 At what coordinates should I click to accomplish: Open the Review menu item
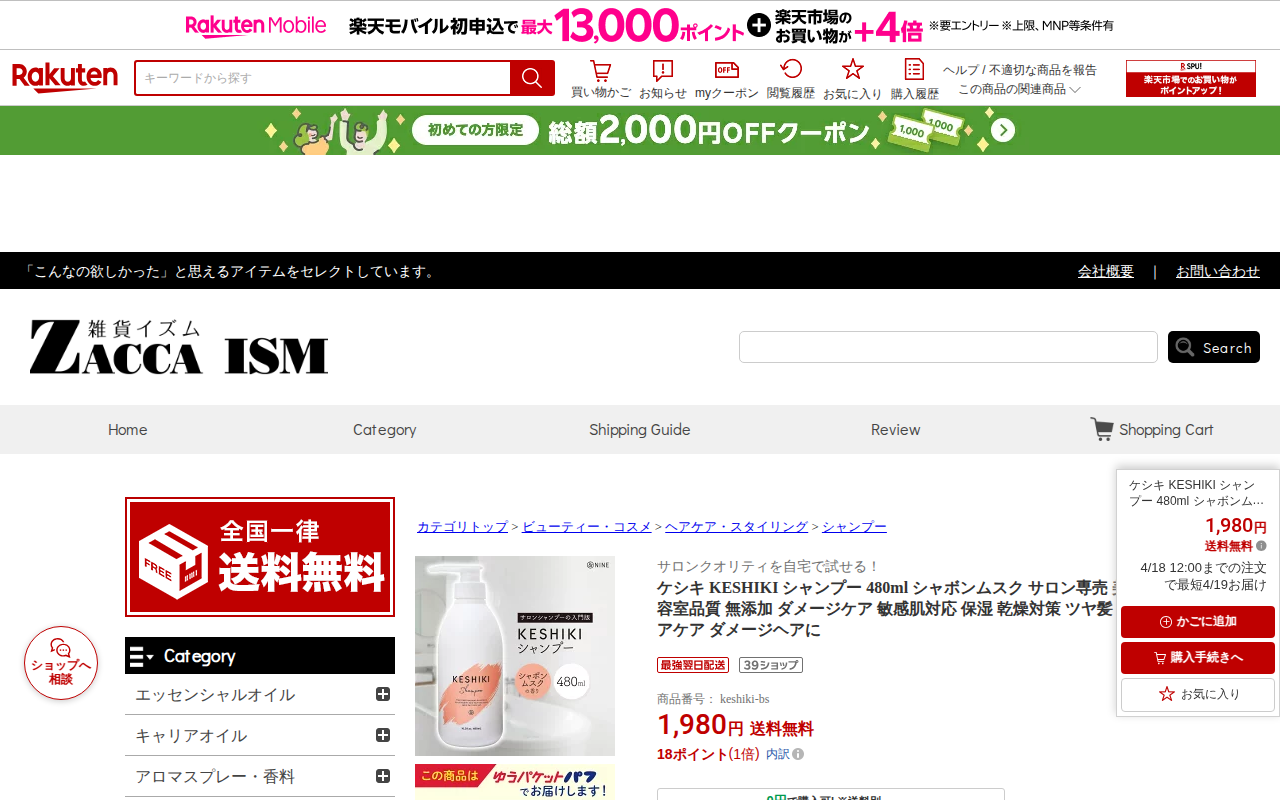(x=896, y=430)
